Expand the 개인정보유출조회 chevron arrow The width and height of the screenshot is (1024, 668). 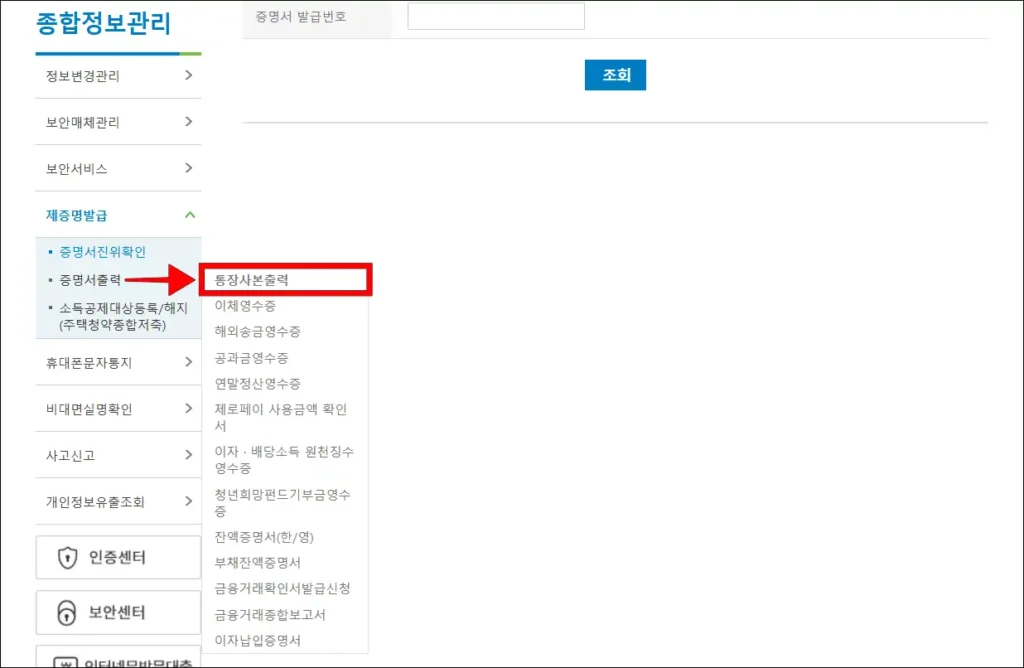click(189, 501)
